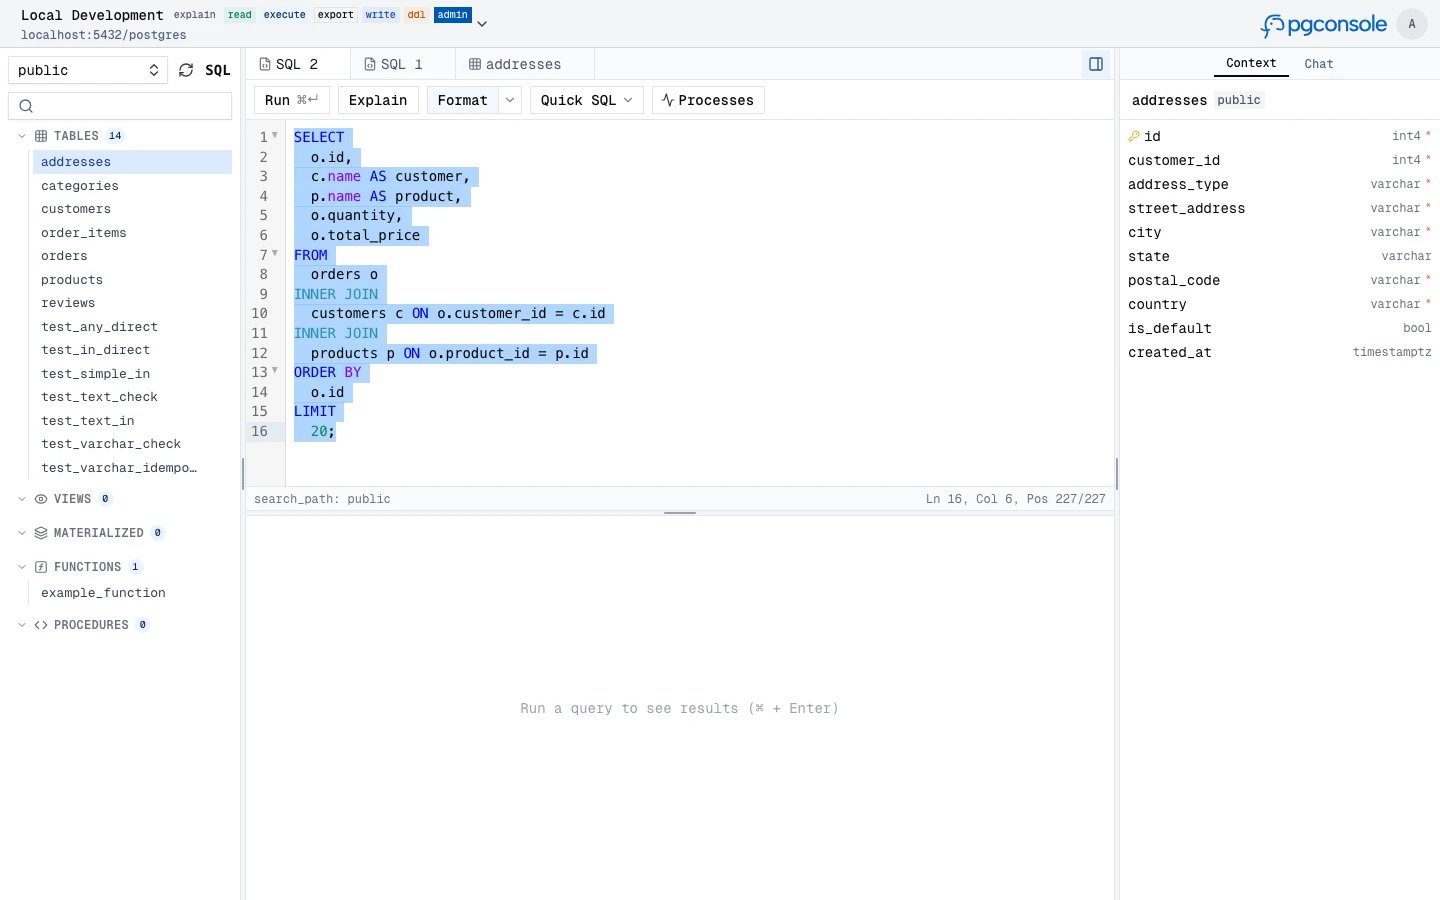Select the test_text_check table

pyautogui.click(x=132, y=397)
